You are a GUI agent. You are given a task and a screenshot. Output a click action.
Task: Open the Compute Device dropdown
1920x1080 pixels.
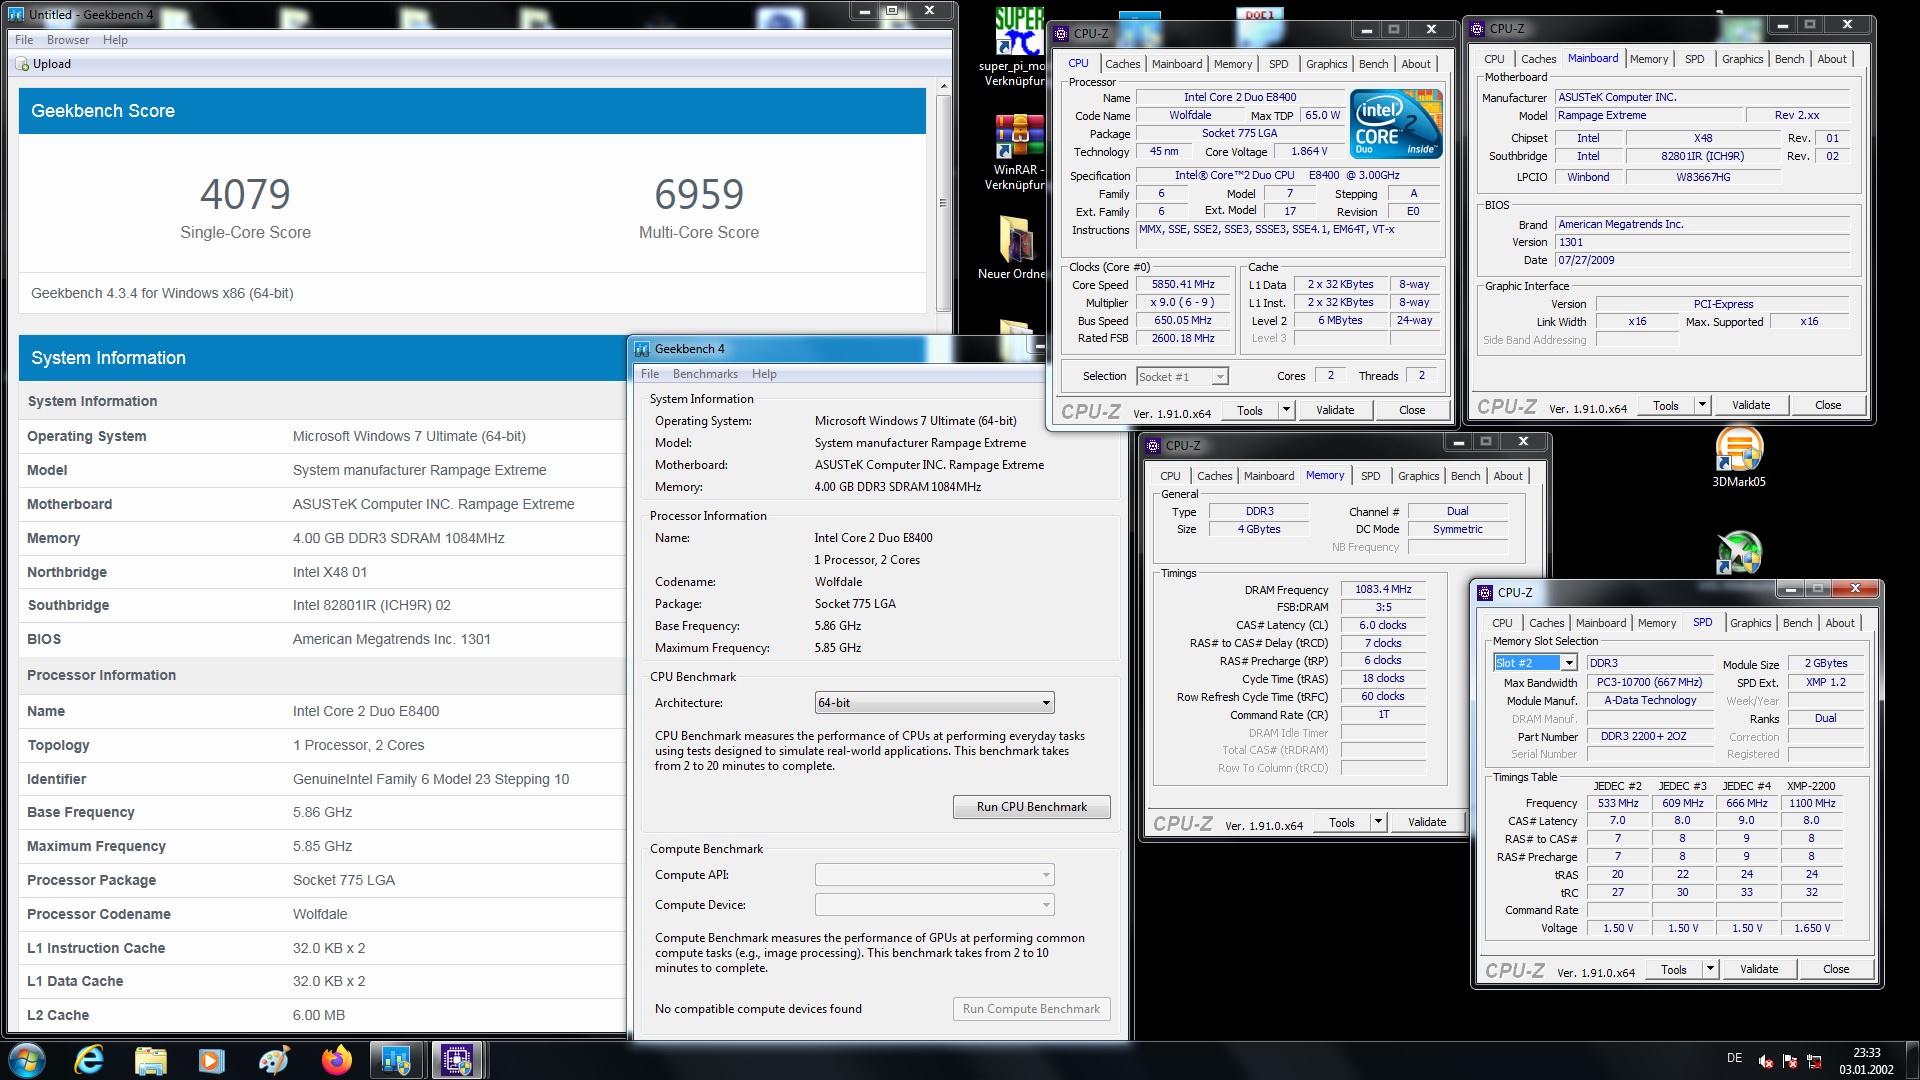click(x=934, y=905)
